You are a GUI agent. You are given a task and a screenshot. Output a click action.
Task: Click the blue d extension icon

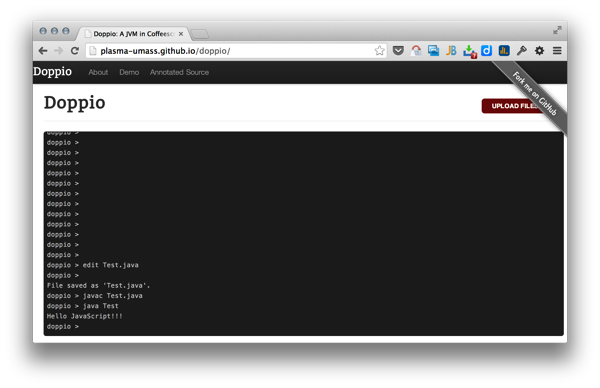pos(486,51)
